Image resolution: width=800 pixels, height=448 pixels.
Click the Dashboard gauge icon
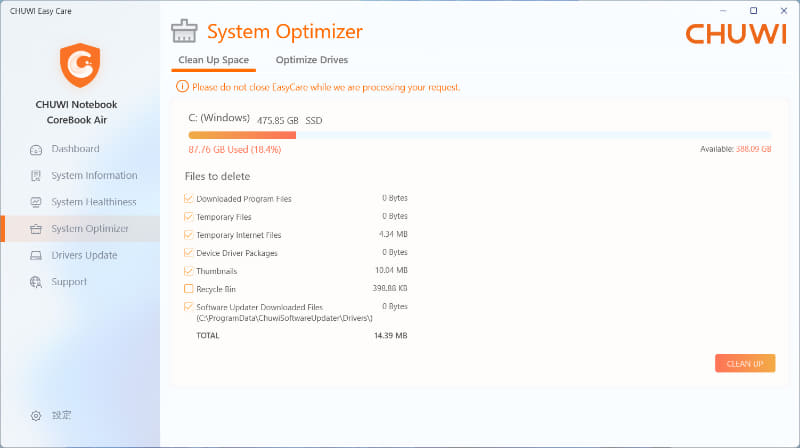click(x=36, y=150)
